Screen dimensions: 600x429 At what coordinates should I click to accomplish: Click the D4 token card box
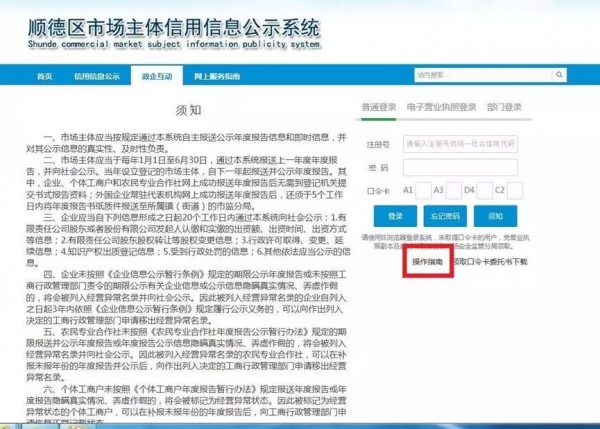[x=483, y=189]
